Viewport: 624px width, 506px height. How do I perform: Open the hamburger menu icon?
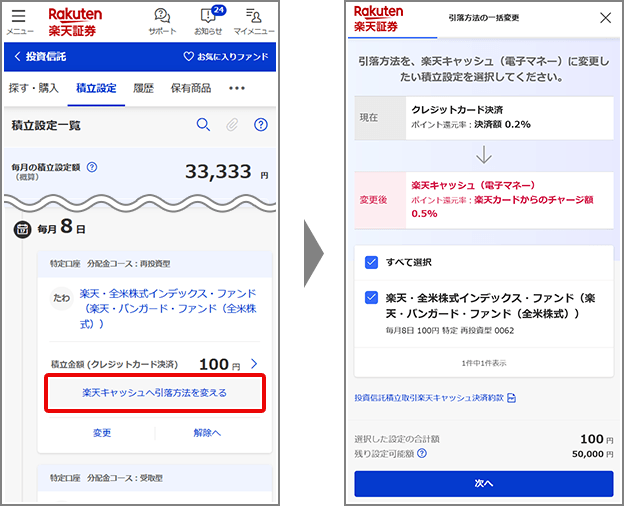[x=19, y=16]
